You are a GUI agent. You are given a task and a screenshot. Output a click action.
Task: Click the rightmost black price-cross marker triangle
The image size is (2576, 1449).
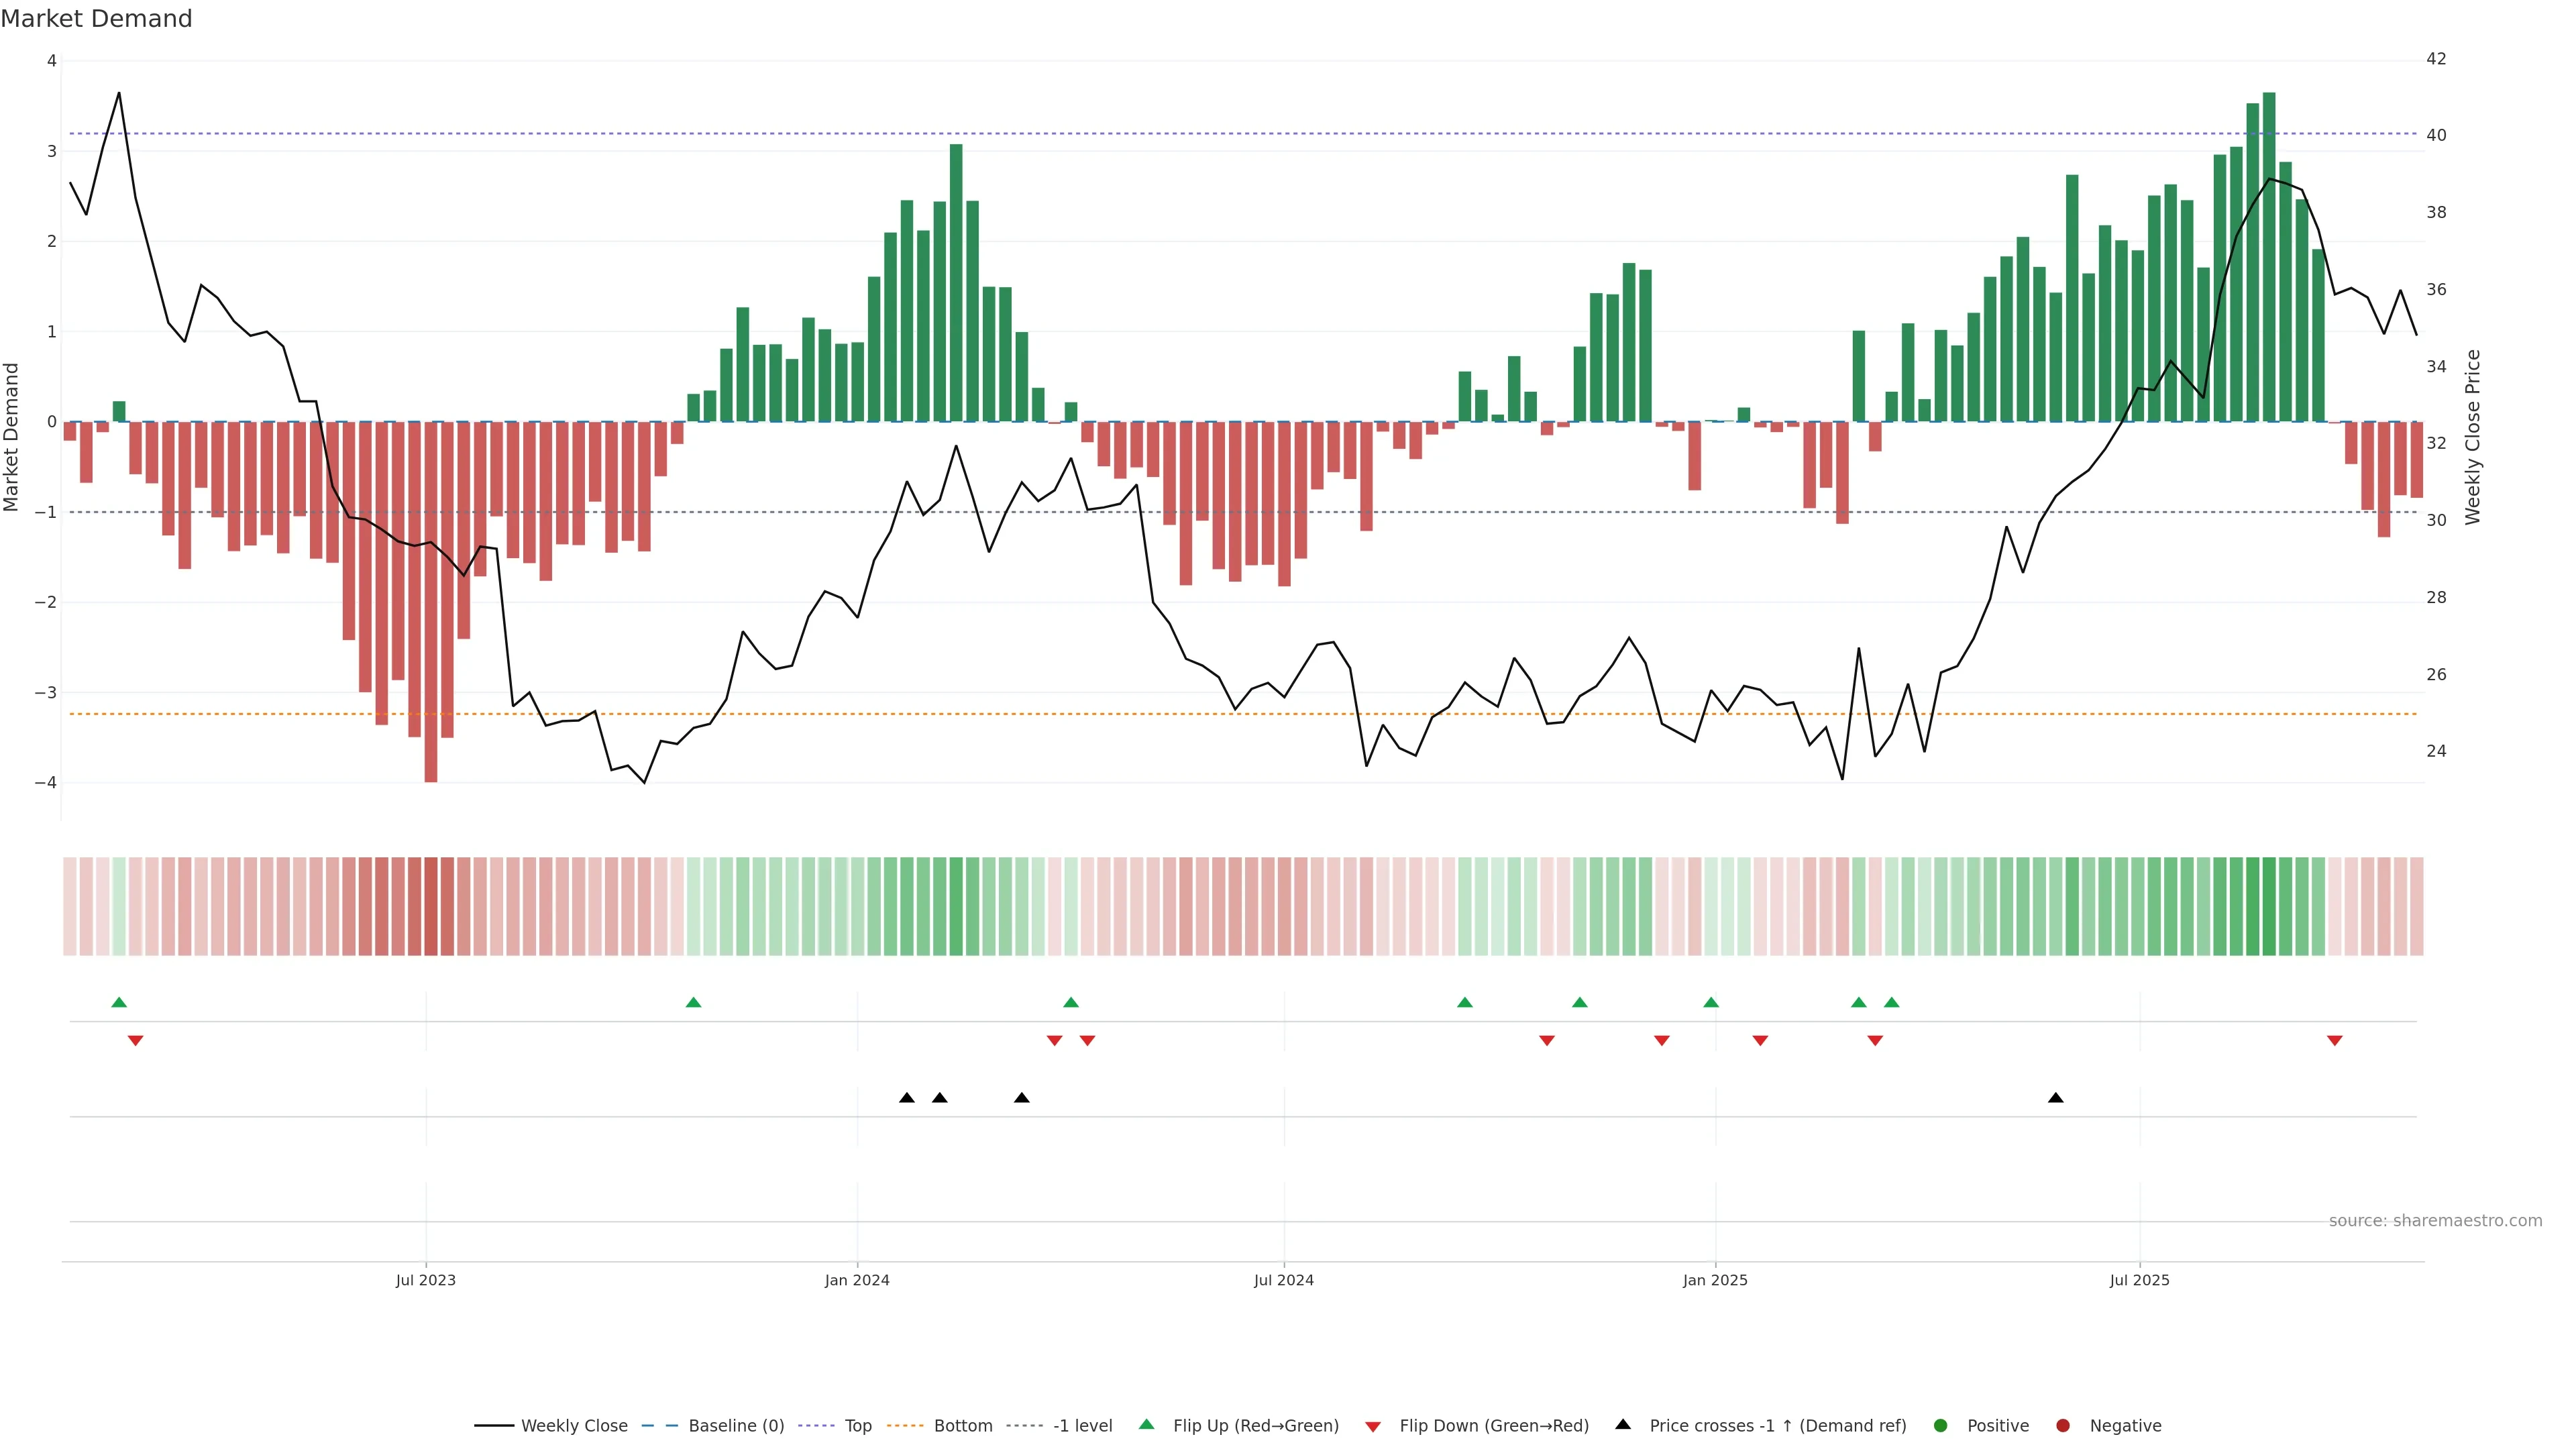[x=2056, y=1098]
